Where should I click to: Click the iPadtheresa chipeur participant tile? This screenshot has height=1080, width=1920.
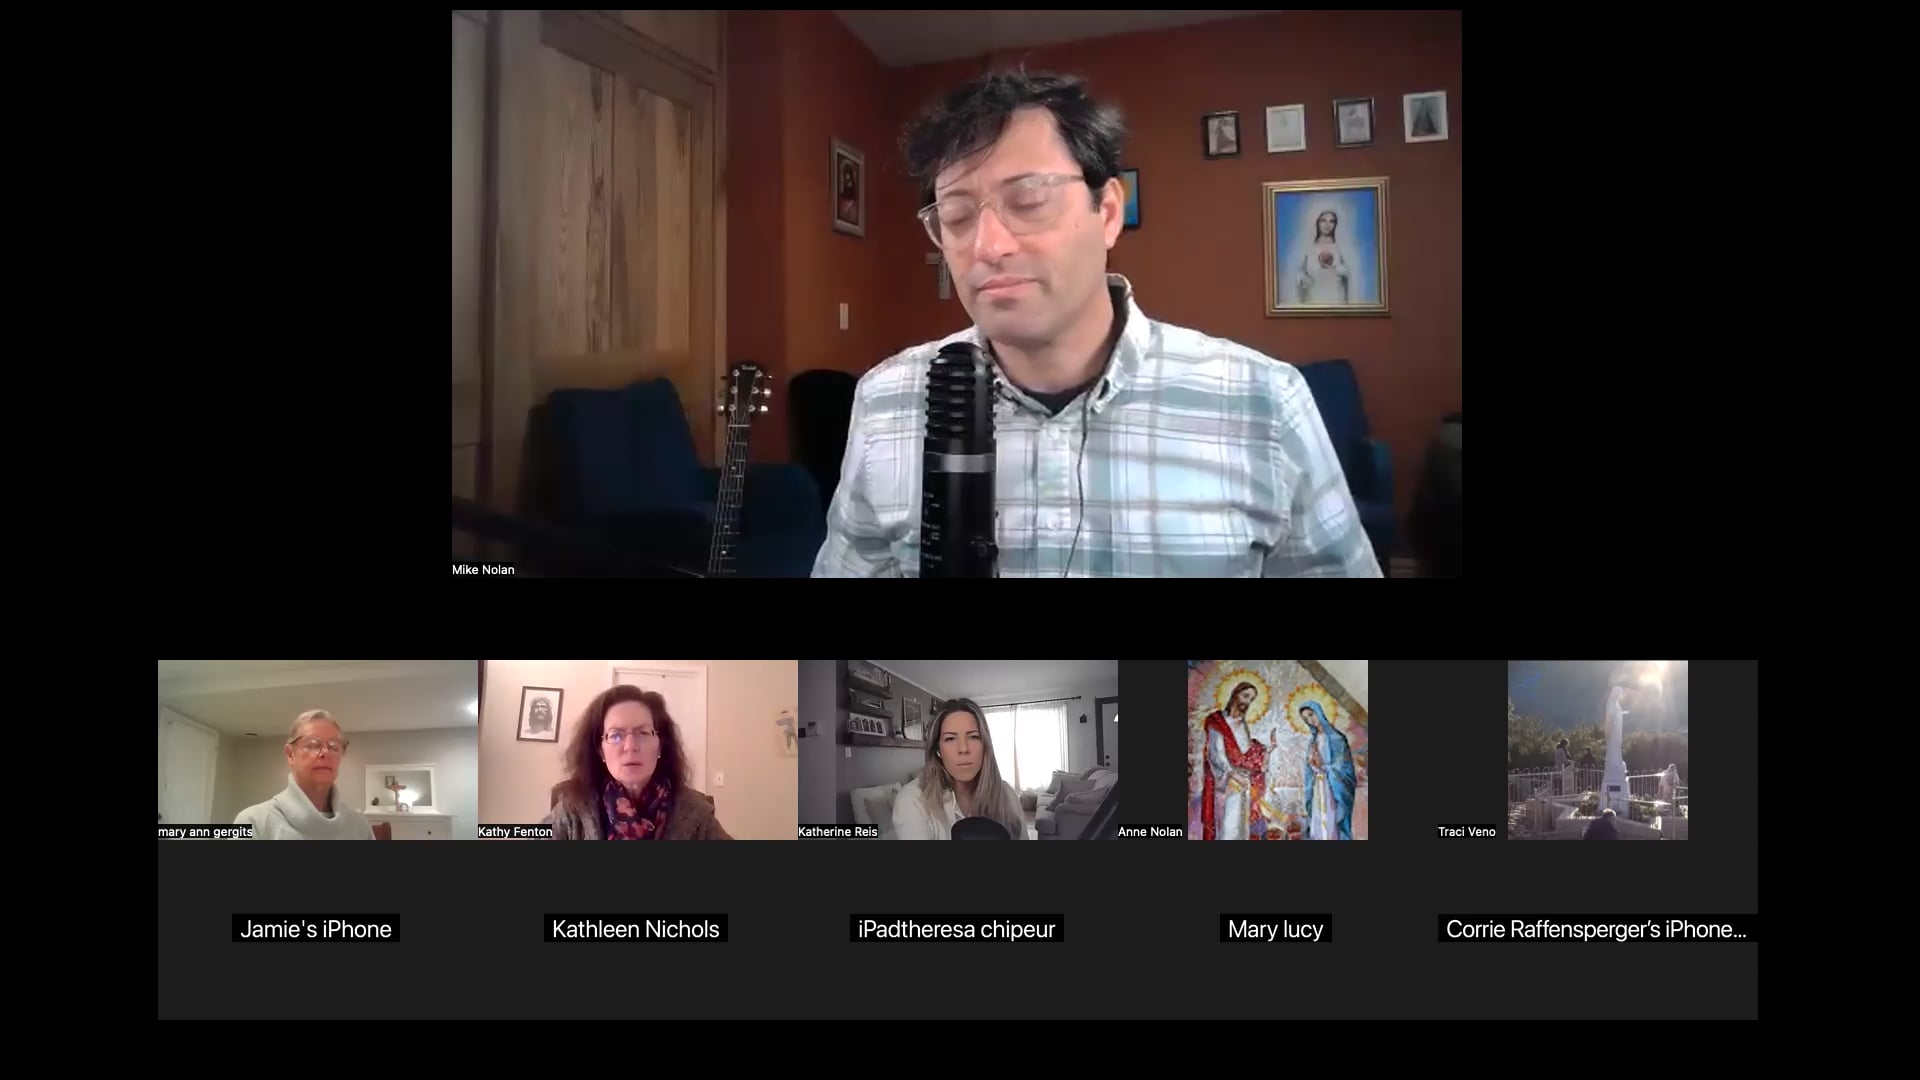pos(956,929)
